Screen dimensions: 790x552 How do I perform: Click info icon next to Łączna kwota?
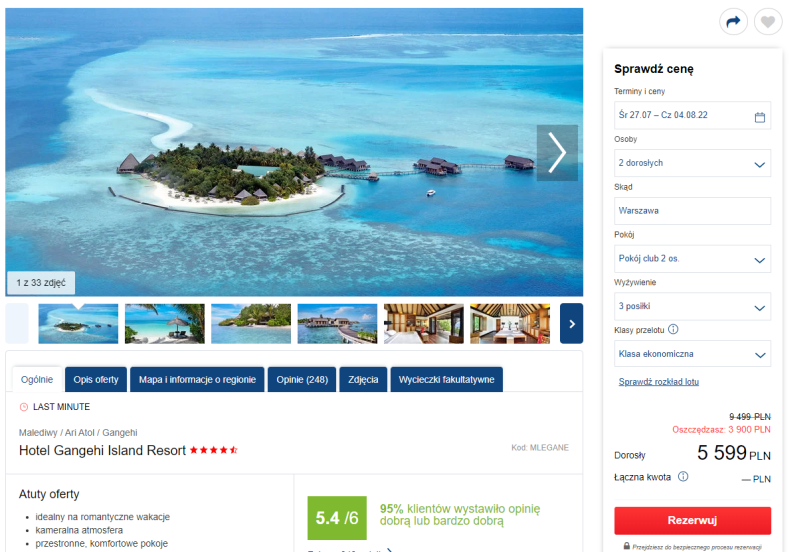tap(683, 476)
